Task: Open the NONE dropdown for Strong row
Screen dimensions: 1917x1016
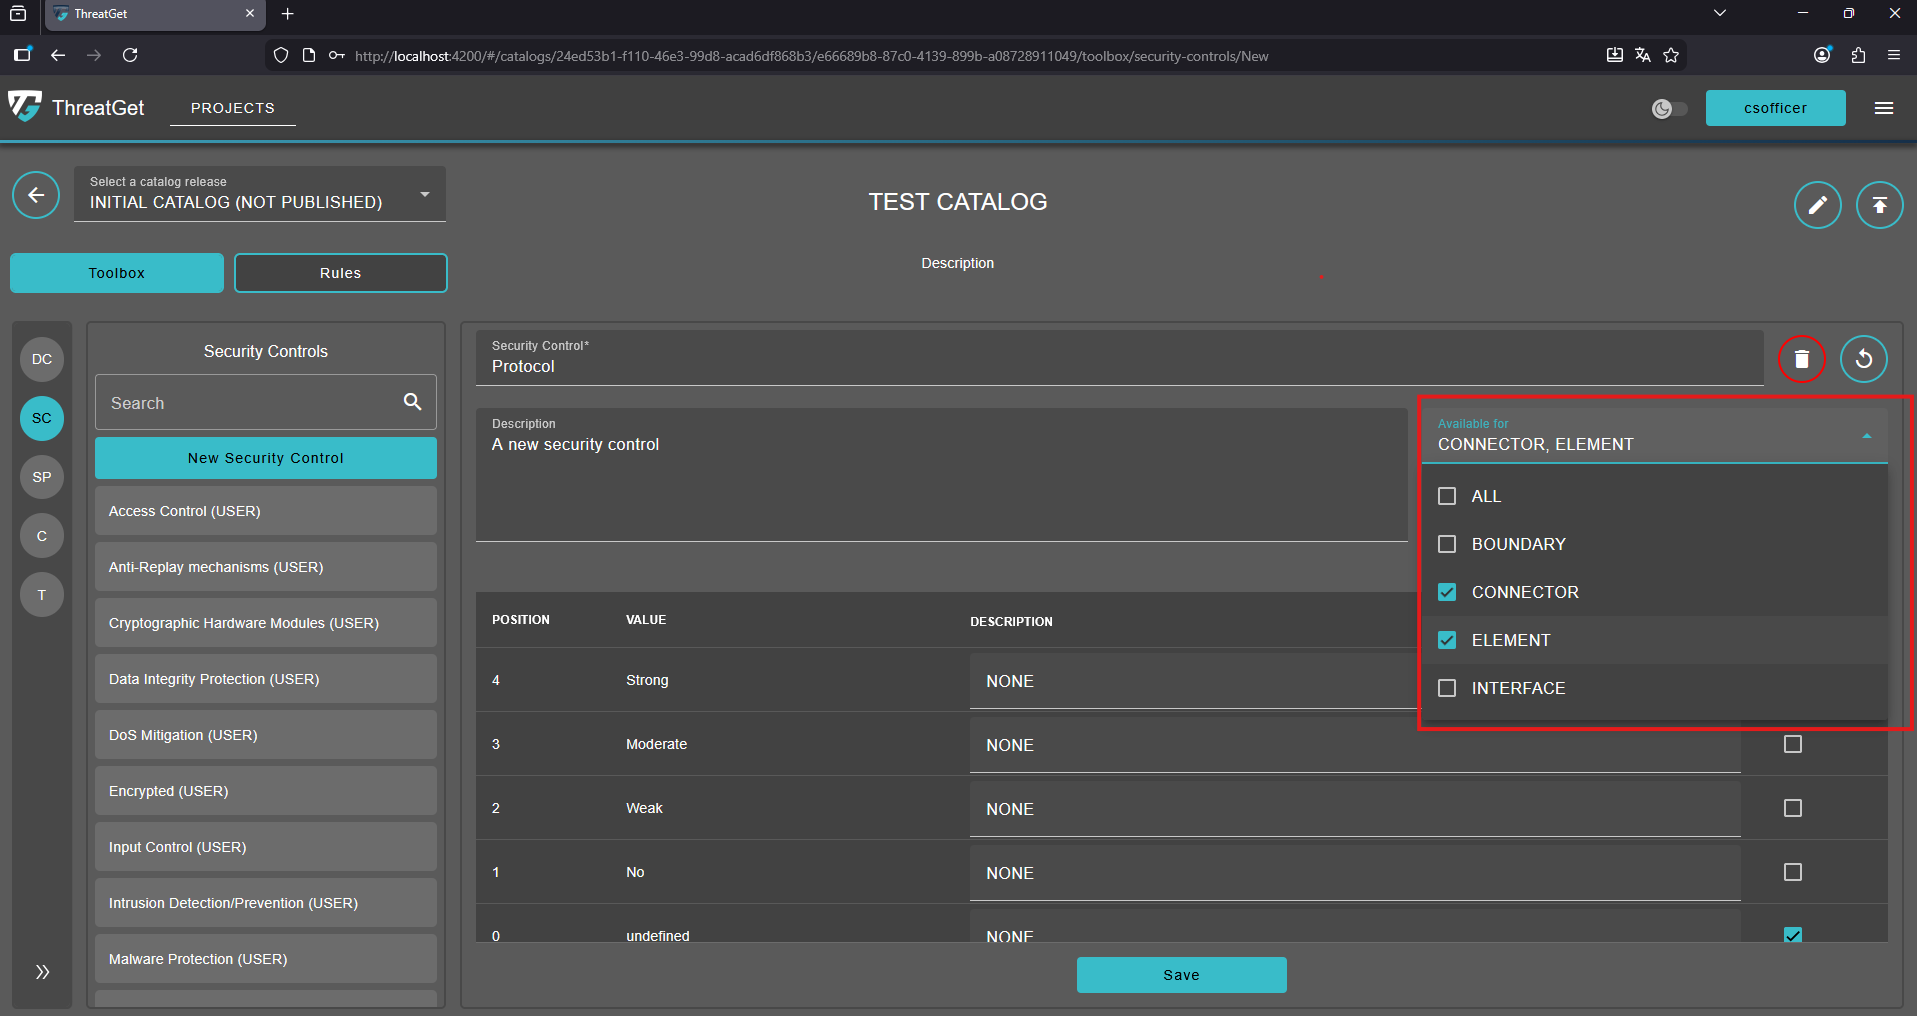Action: coord(1190,681)
